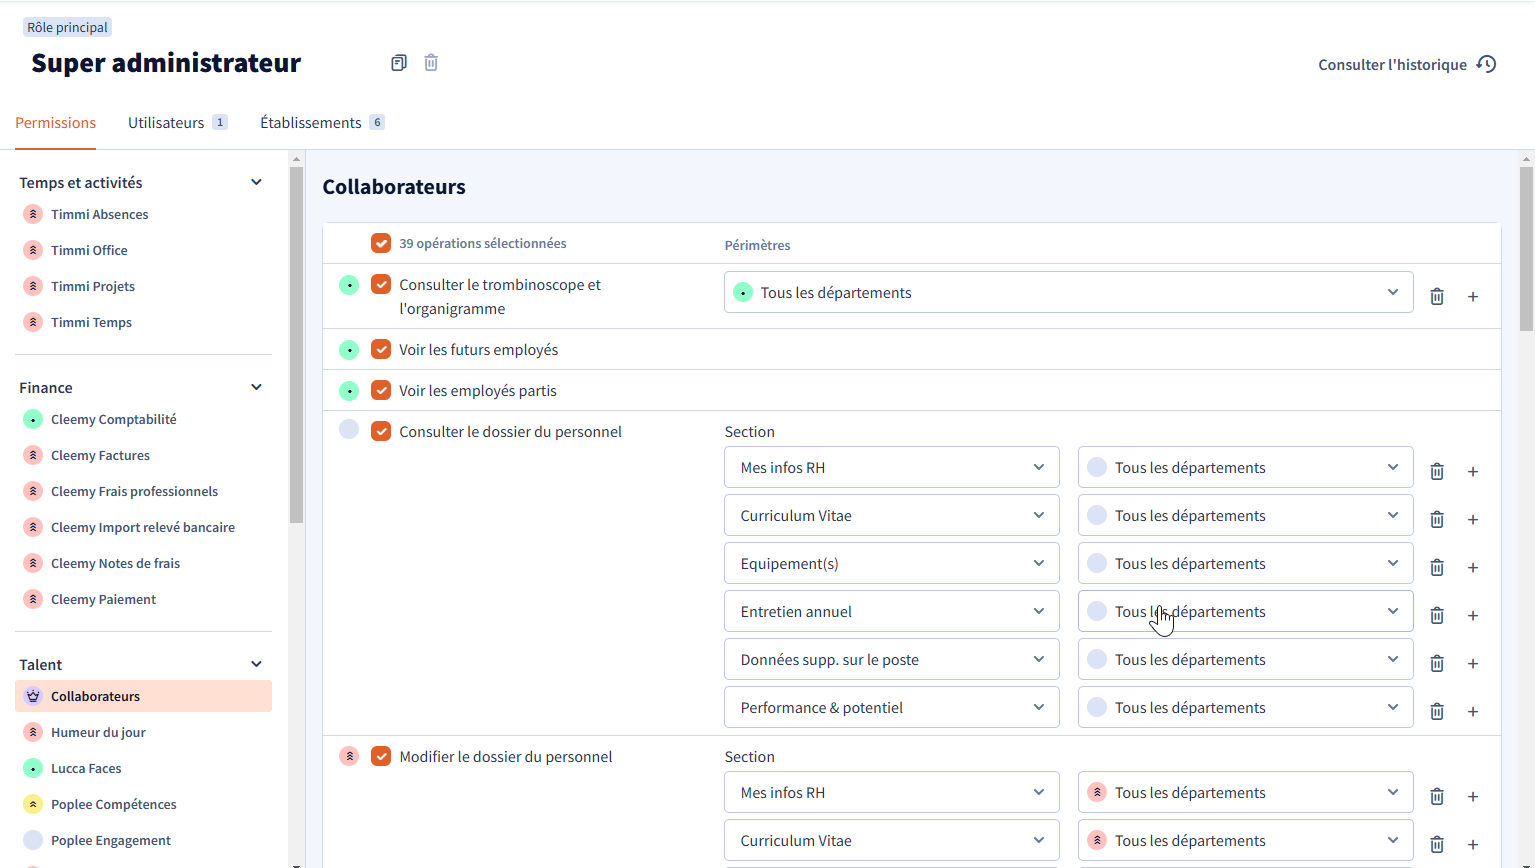
Task: Delete the Entretien annuel section row
Action: (1437, 615)
